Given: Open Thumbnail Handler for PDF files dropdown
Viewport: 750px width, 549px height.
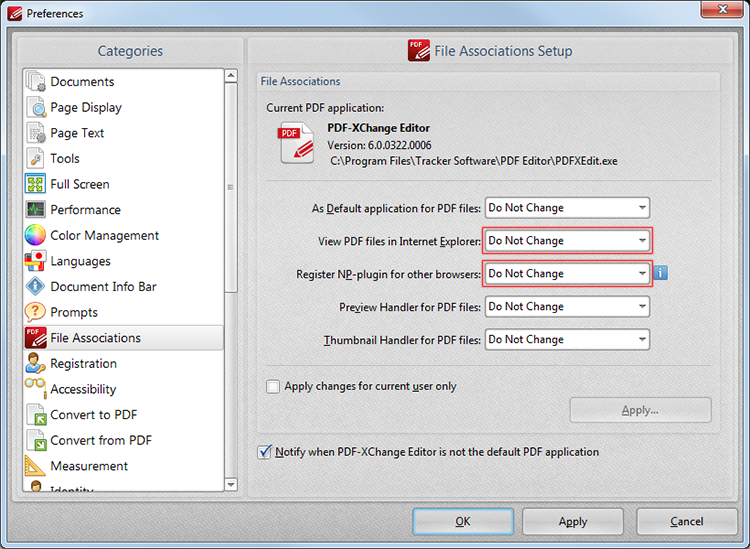Looking at the screenshot, I should point(567,340).
